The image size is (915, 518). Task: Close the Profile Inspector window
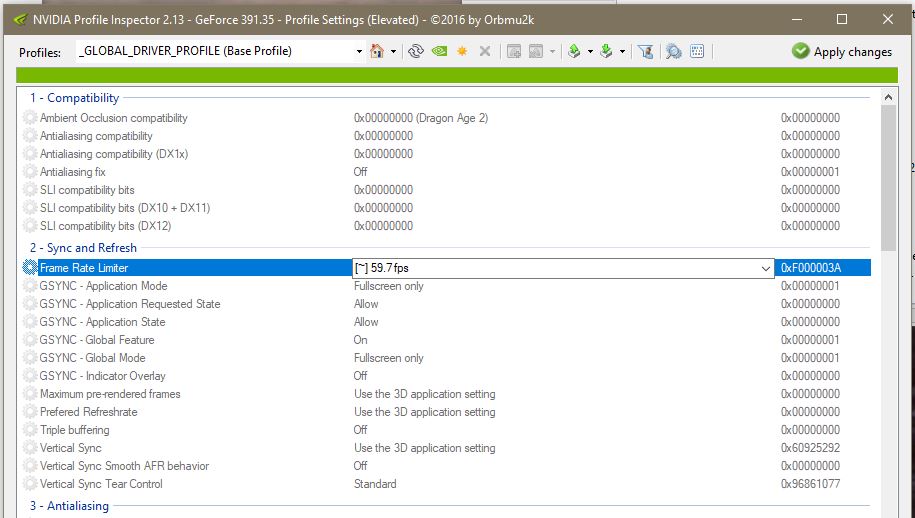tap(888, 19)
